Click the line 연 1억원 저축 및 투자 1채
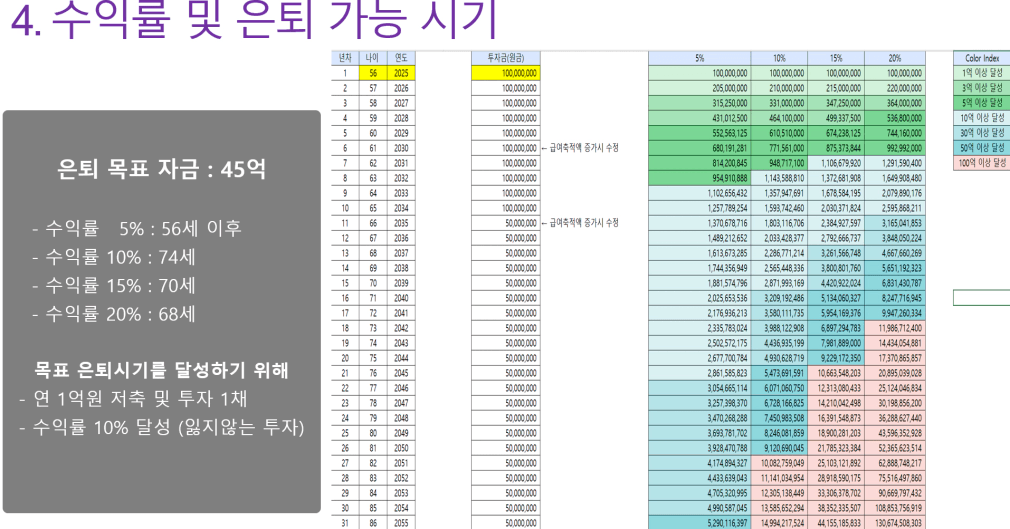 (133, 399)
